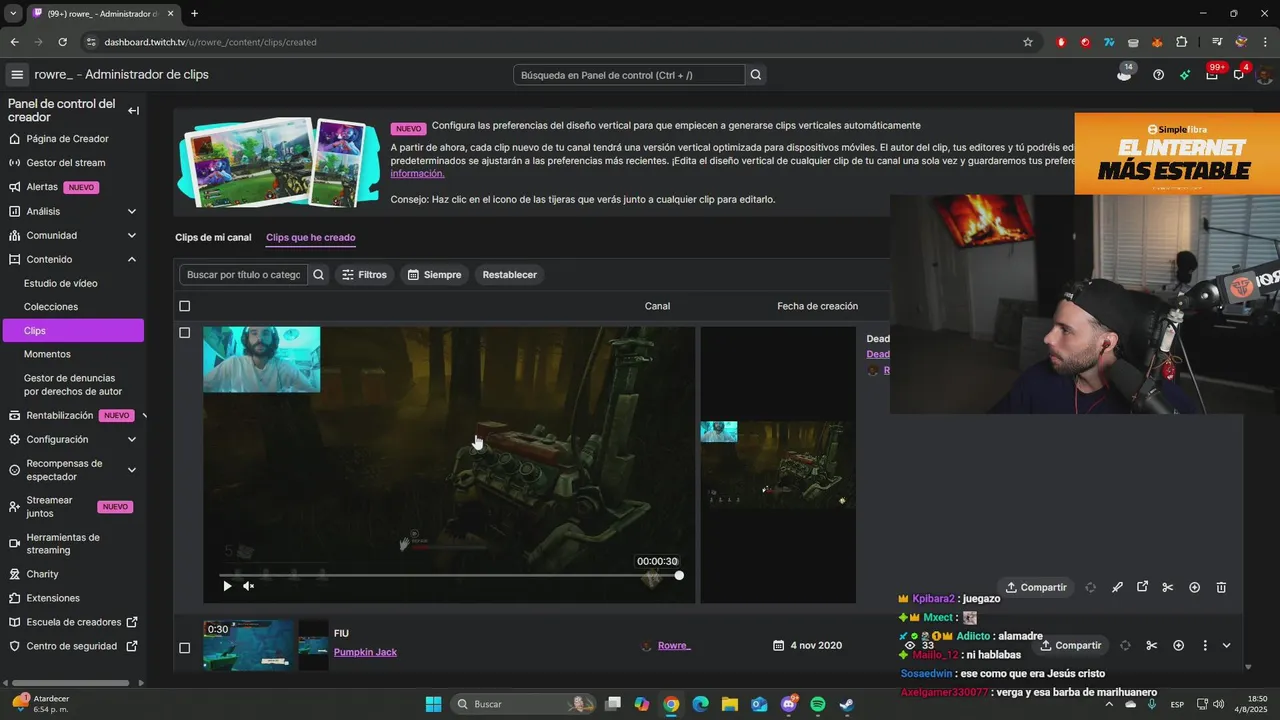Collapse the creator dashboard sidebar

(x=133, y=111)
